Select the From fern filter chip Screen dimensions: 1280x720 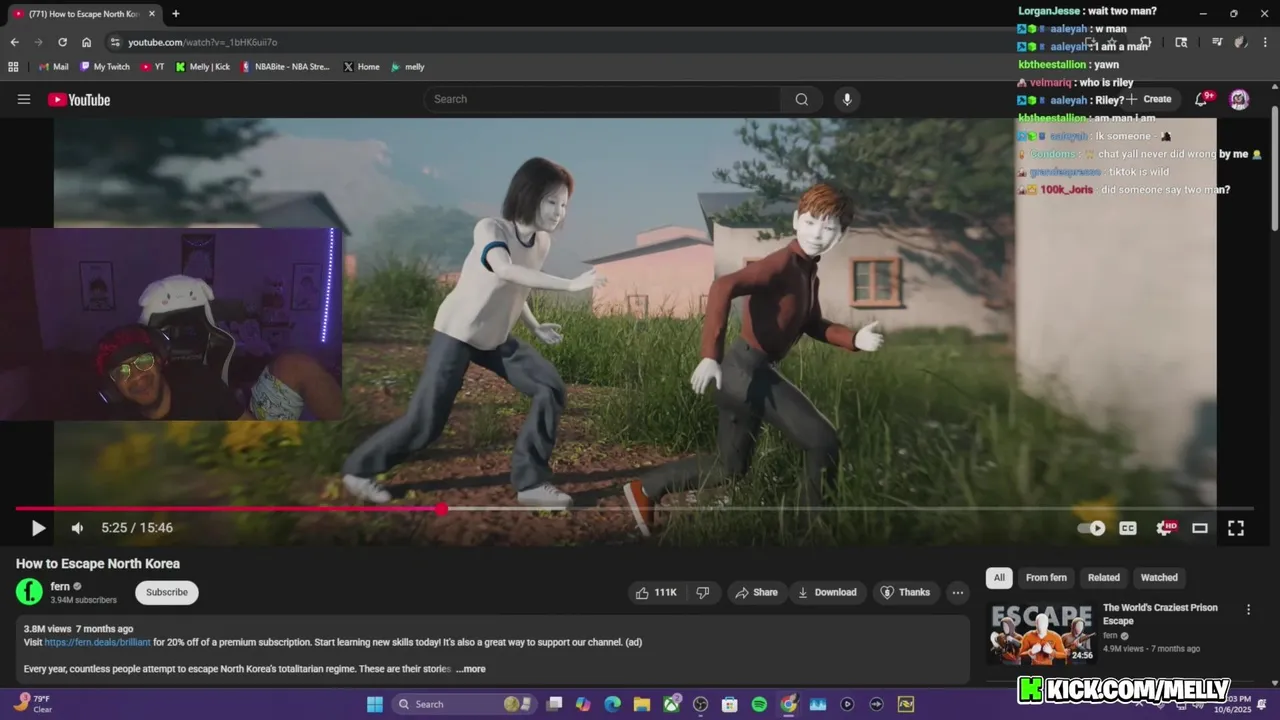pos(1046,577)
